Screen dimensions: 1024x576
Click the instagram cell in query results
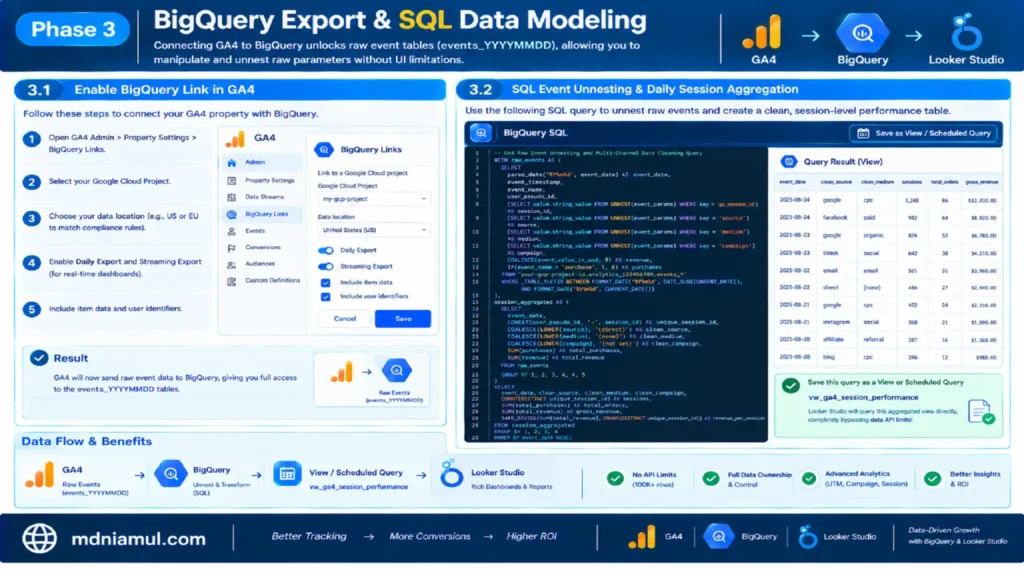pyautogui.click(x=836, y=322)
